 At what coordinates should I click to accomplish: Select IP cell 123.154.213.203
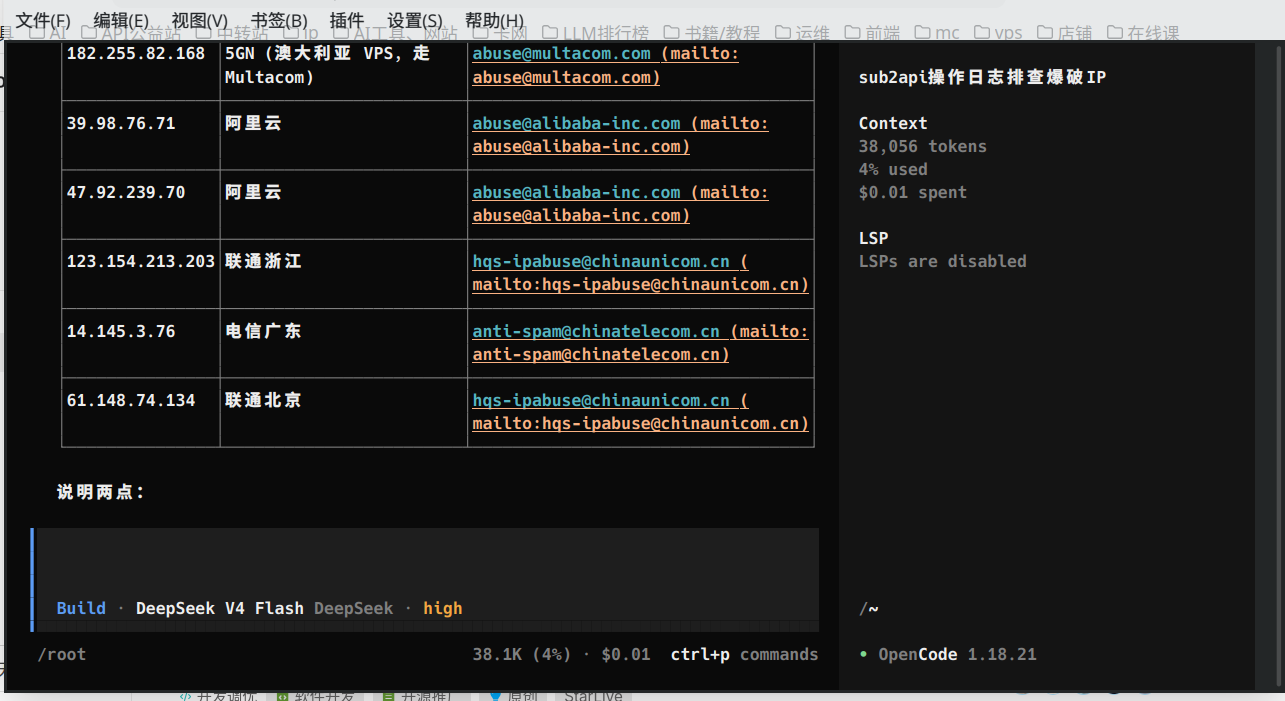[140, 262]
